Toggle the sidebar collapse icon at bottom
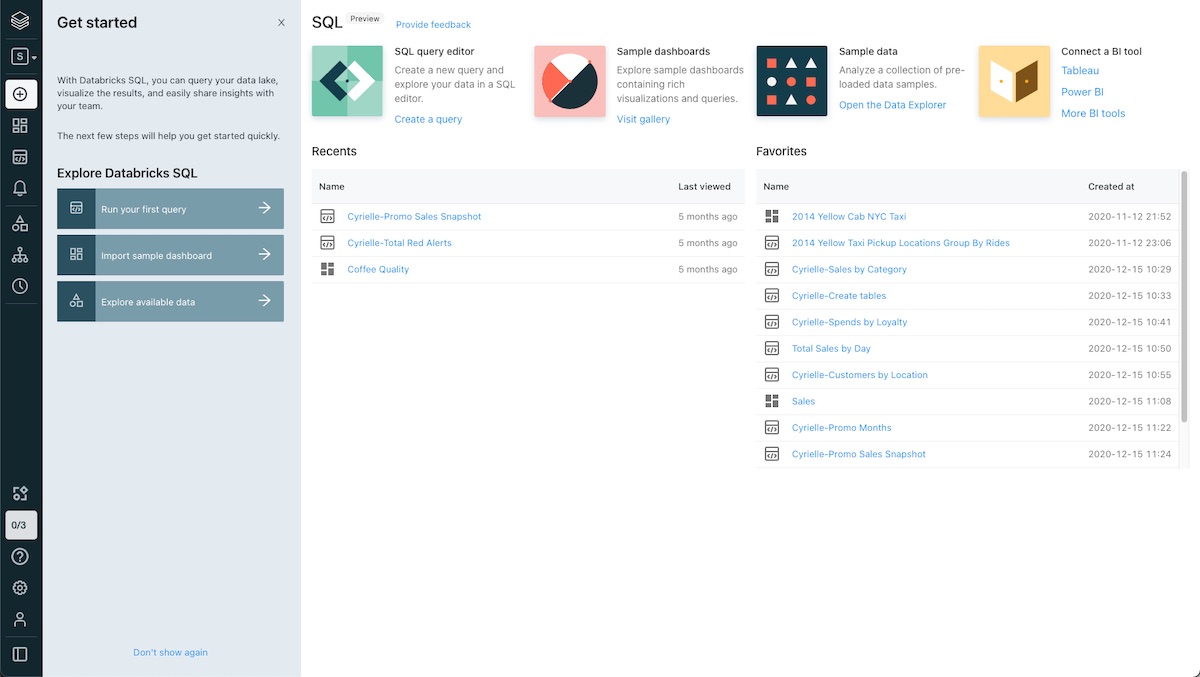Screen dimensions: 1200x677 (20, 654)
